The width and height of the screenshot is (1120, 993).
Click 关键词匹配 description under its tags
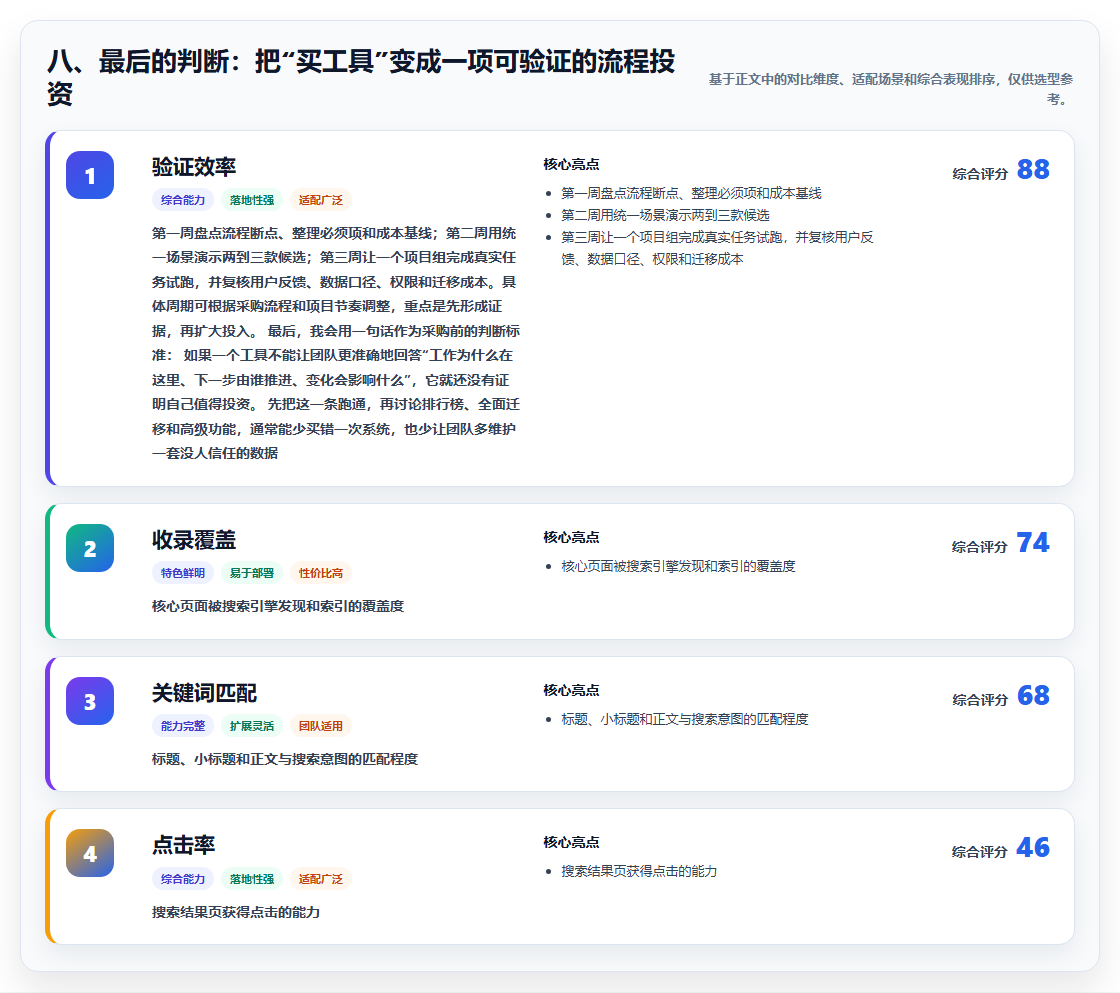(x=285, y=759)
